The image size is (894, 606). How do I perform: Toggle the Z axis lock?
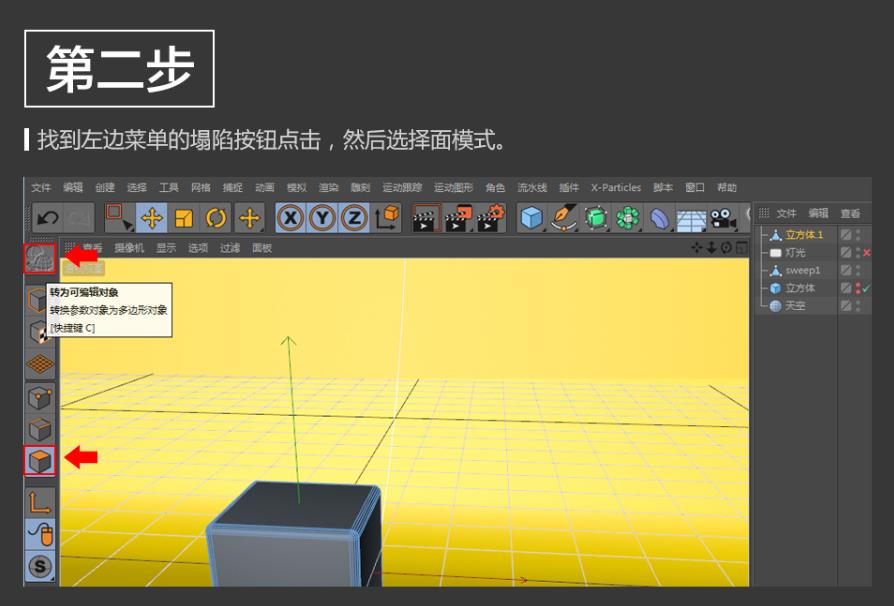[x=354, y=217]
